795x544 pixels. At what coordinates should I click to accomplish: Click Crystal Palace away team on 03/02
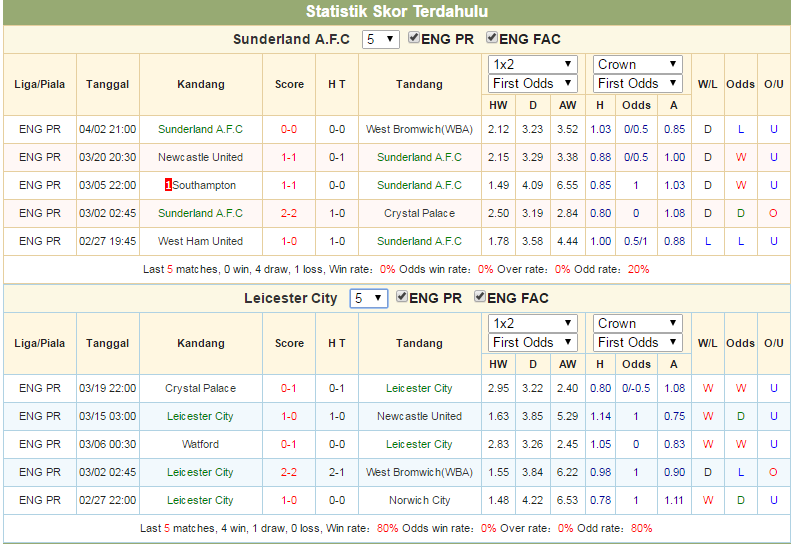click(419, 213)
